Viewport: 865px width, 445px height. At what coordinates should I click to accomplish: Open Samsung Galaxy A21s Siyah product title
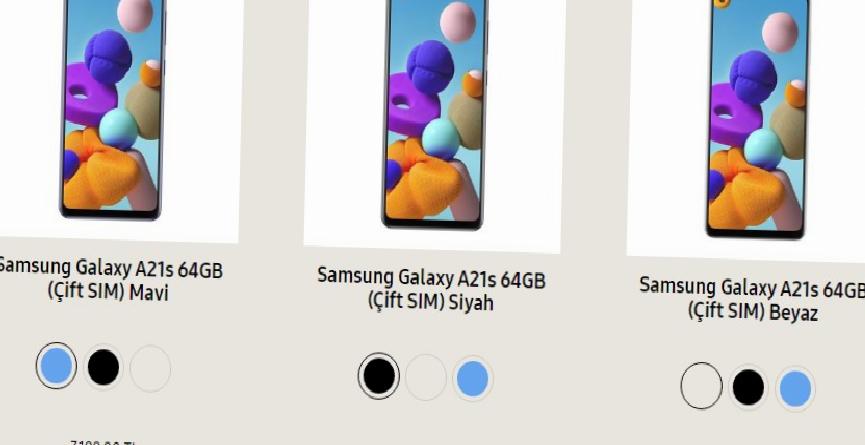coord(431,289)
